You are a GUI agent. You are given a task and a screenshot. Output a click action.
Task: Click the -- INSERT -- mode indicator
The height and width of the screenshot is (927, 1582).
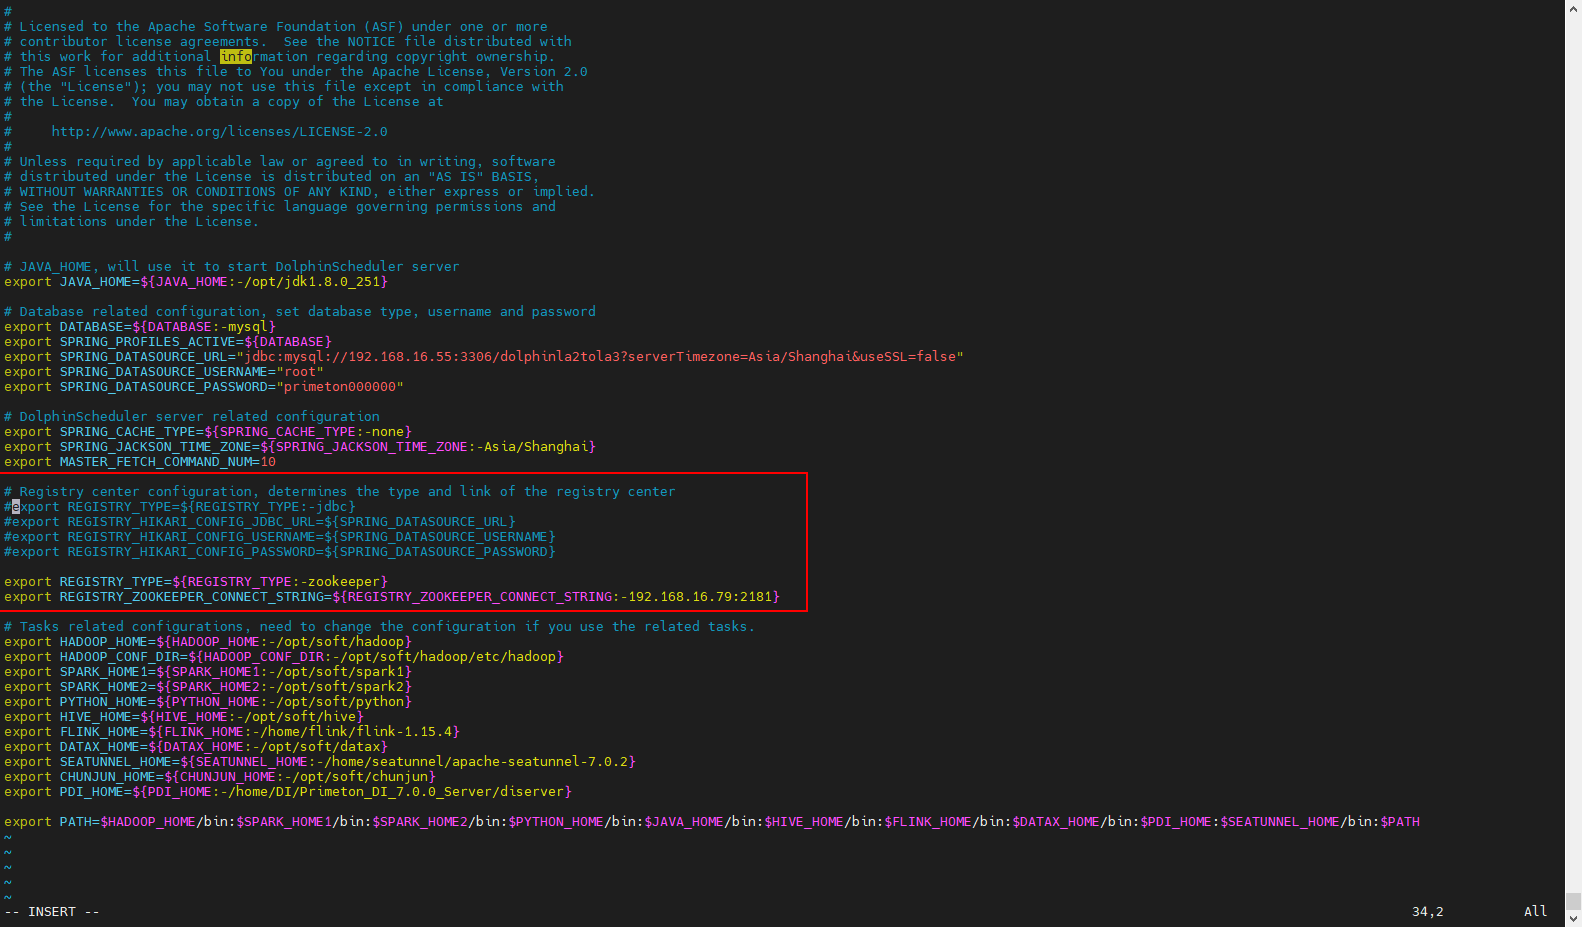[52, 912]
